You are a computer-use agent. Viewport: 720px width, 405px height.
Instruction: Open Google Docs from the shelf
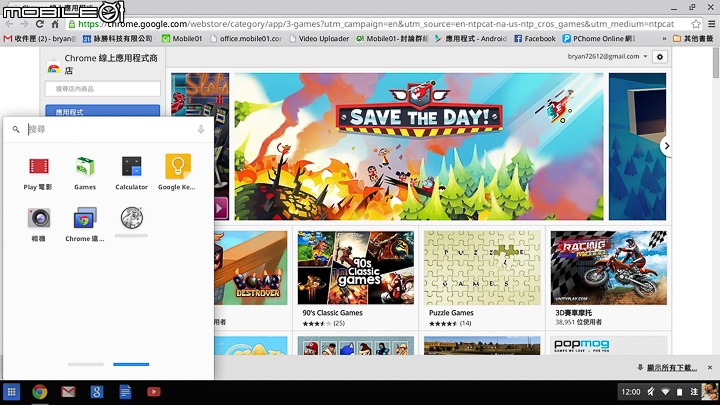[125, 392]
